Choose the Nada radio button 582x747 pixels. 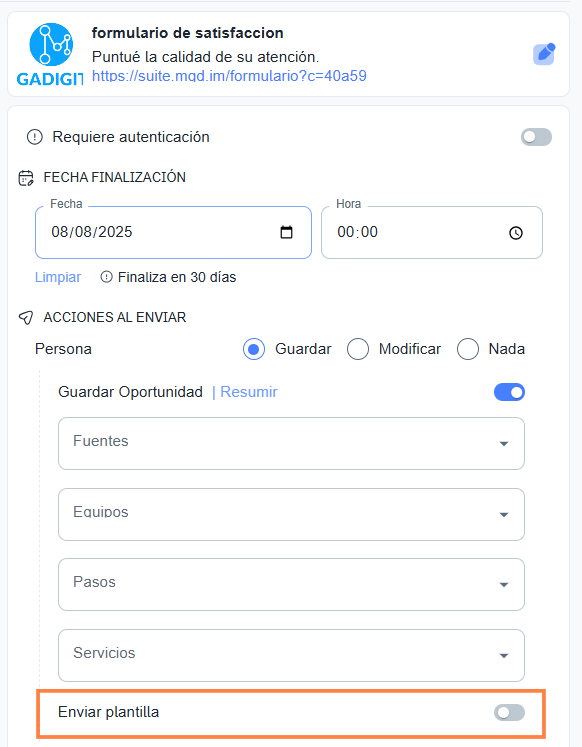[x=468, y=349]
